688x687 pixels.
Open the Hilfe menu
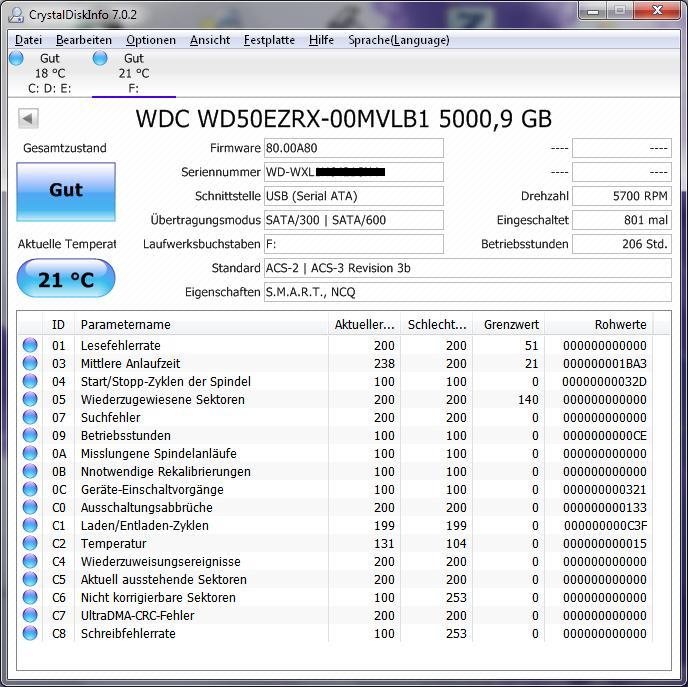coord(321,40)
